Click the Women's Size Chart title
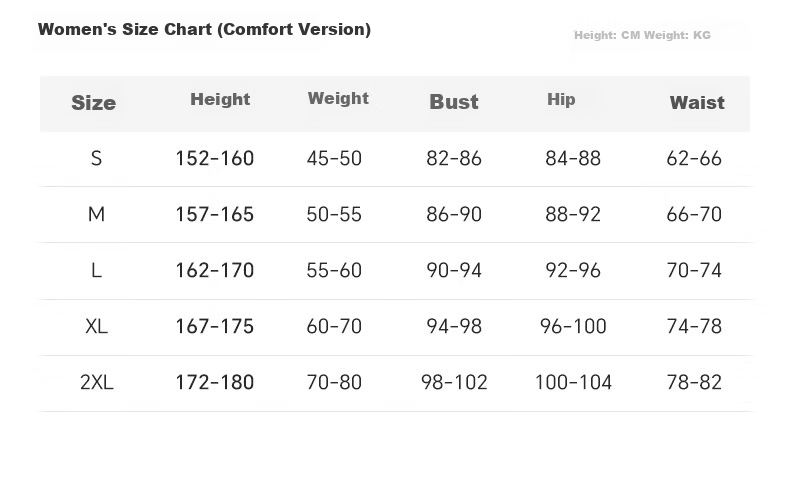The width and height of the screenshot is (790, 489). pos(205,30)
